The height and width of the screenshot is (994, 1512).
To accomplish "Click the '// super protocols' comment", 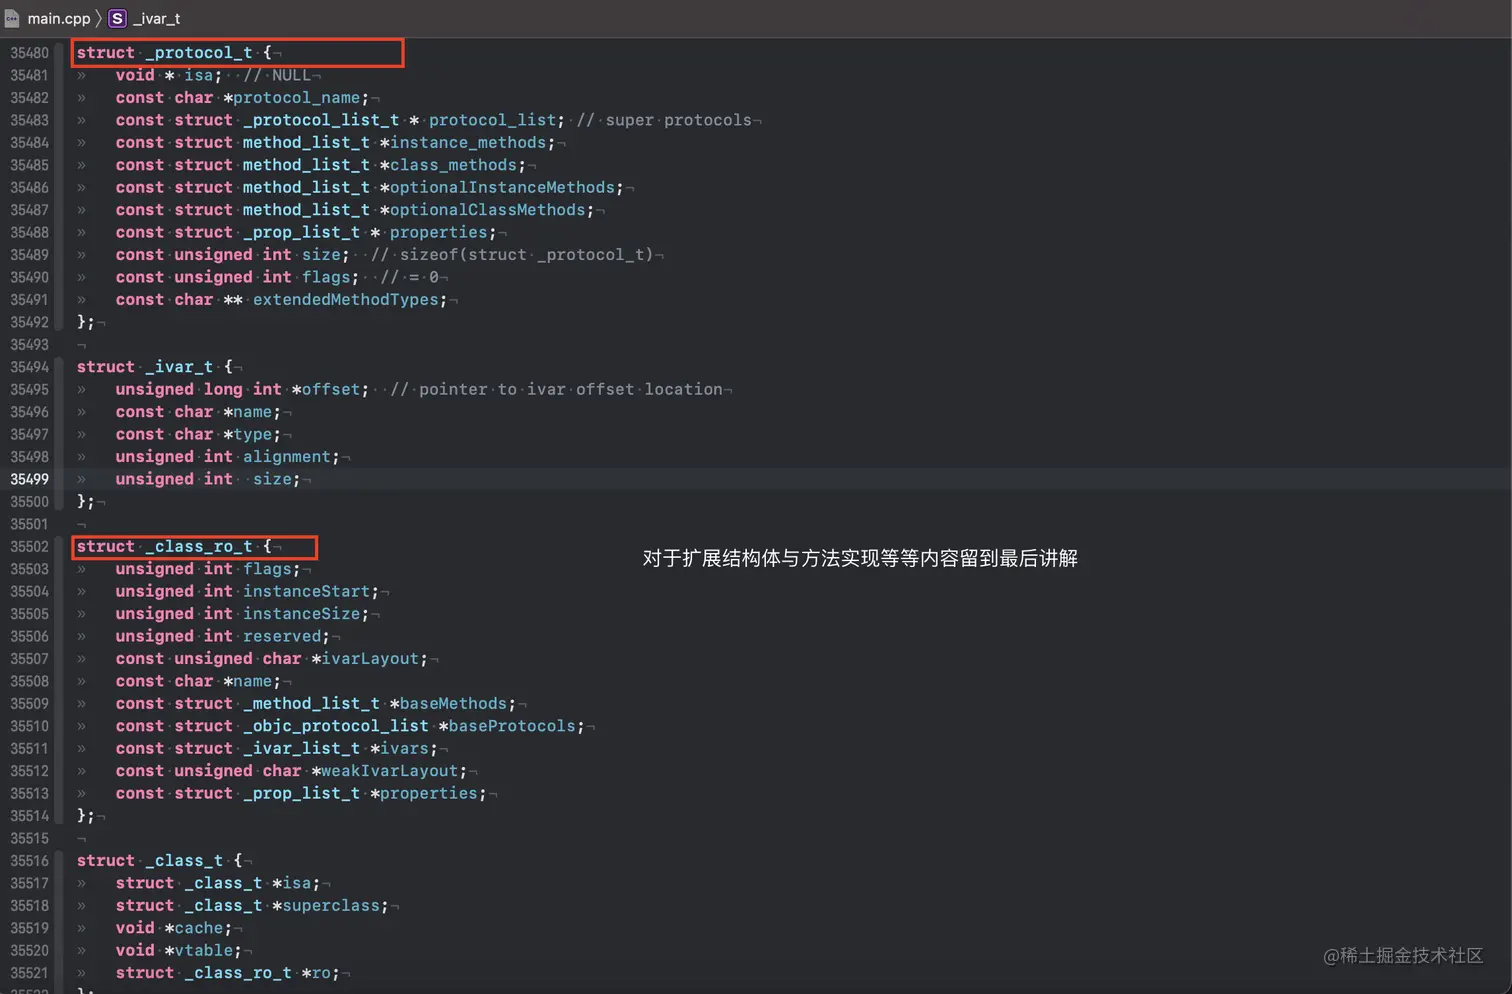I will click(x=664, y=120).
